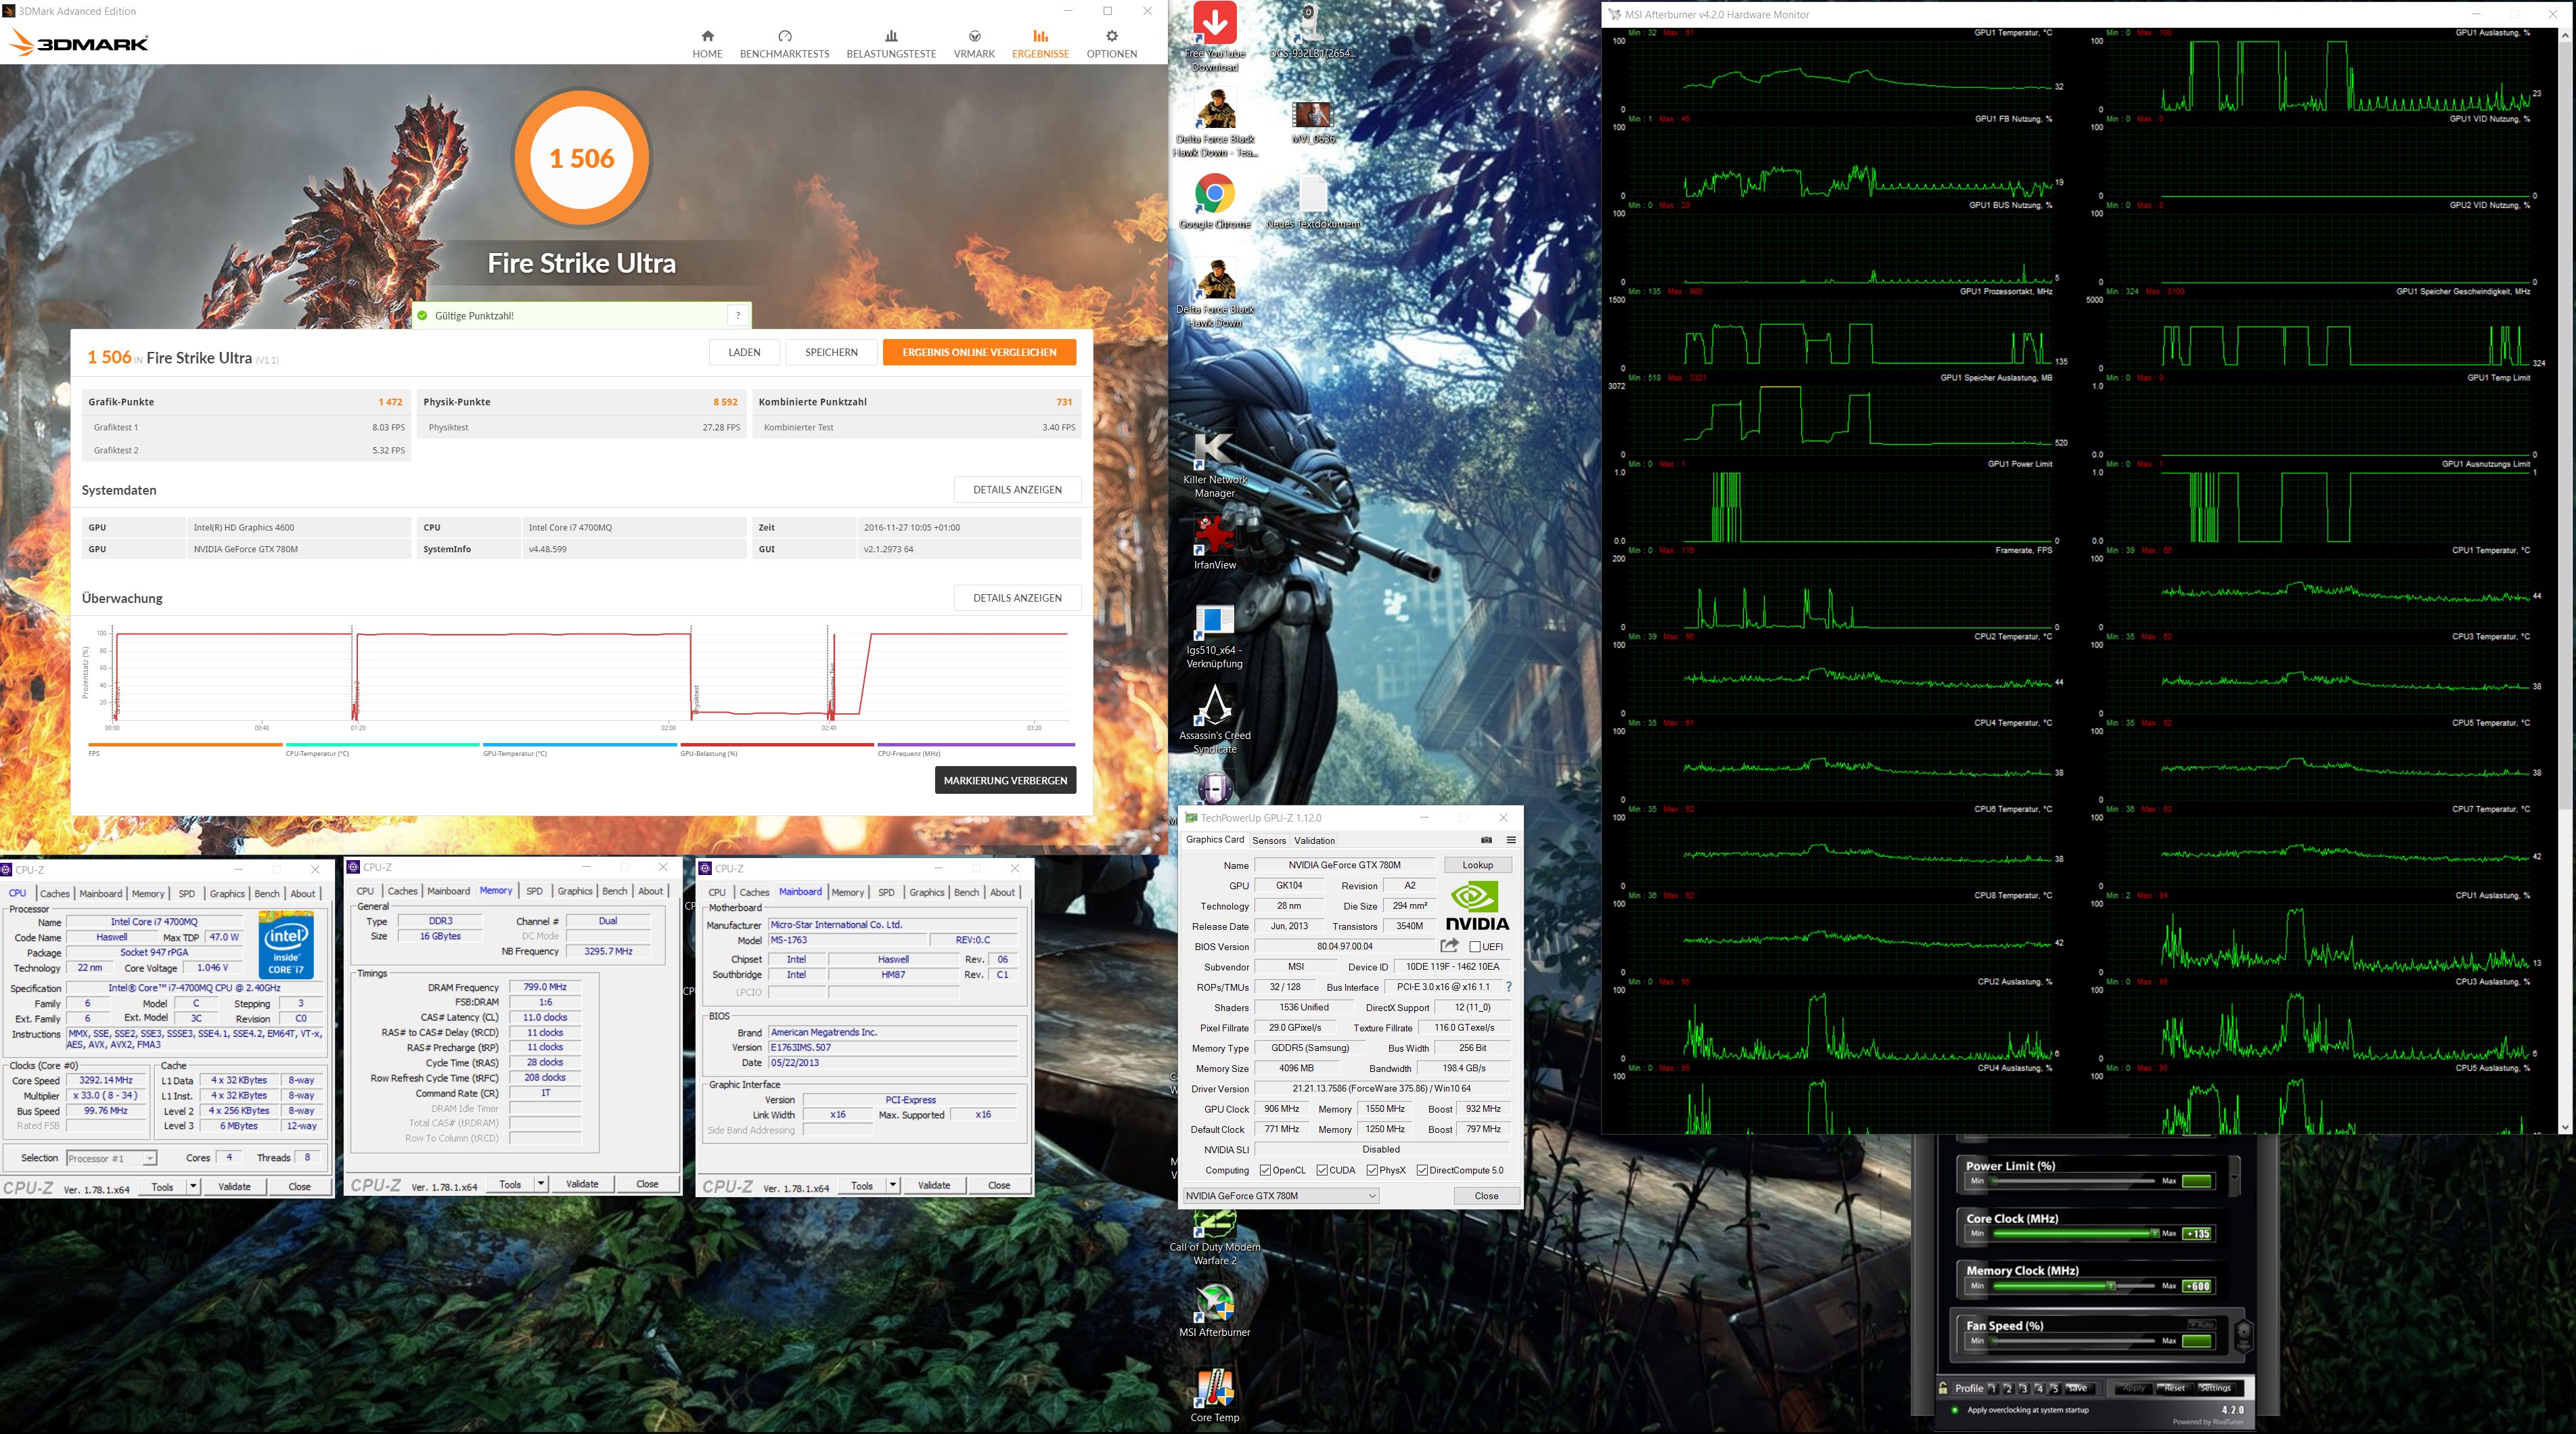Toggle the OpenCL checkbox in GPU-Z
The width and height of the screenshot is (2576, 1434).
[x=1265, y=1170]
